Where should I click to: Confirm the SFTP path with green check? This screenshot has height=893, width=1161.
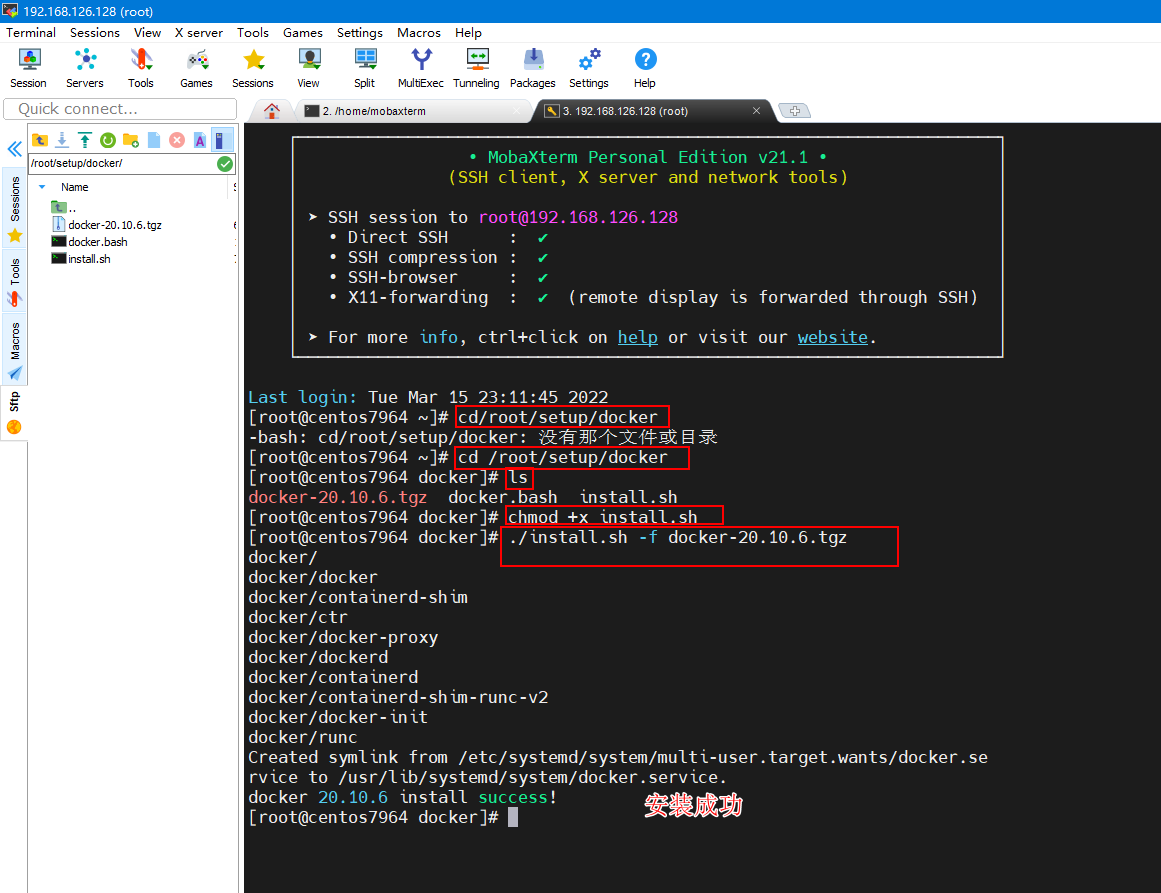(225, 164)
